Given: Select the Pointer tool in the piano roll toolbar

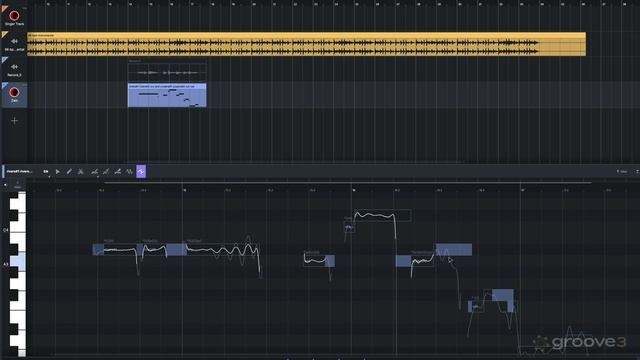Looking at the screenshot, I should pyautogui.click(x=58, y=172).
